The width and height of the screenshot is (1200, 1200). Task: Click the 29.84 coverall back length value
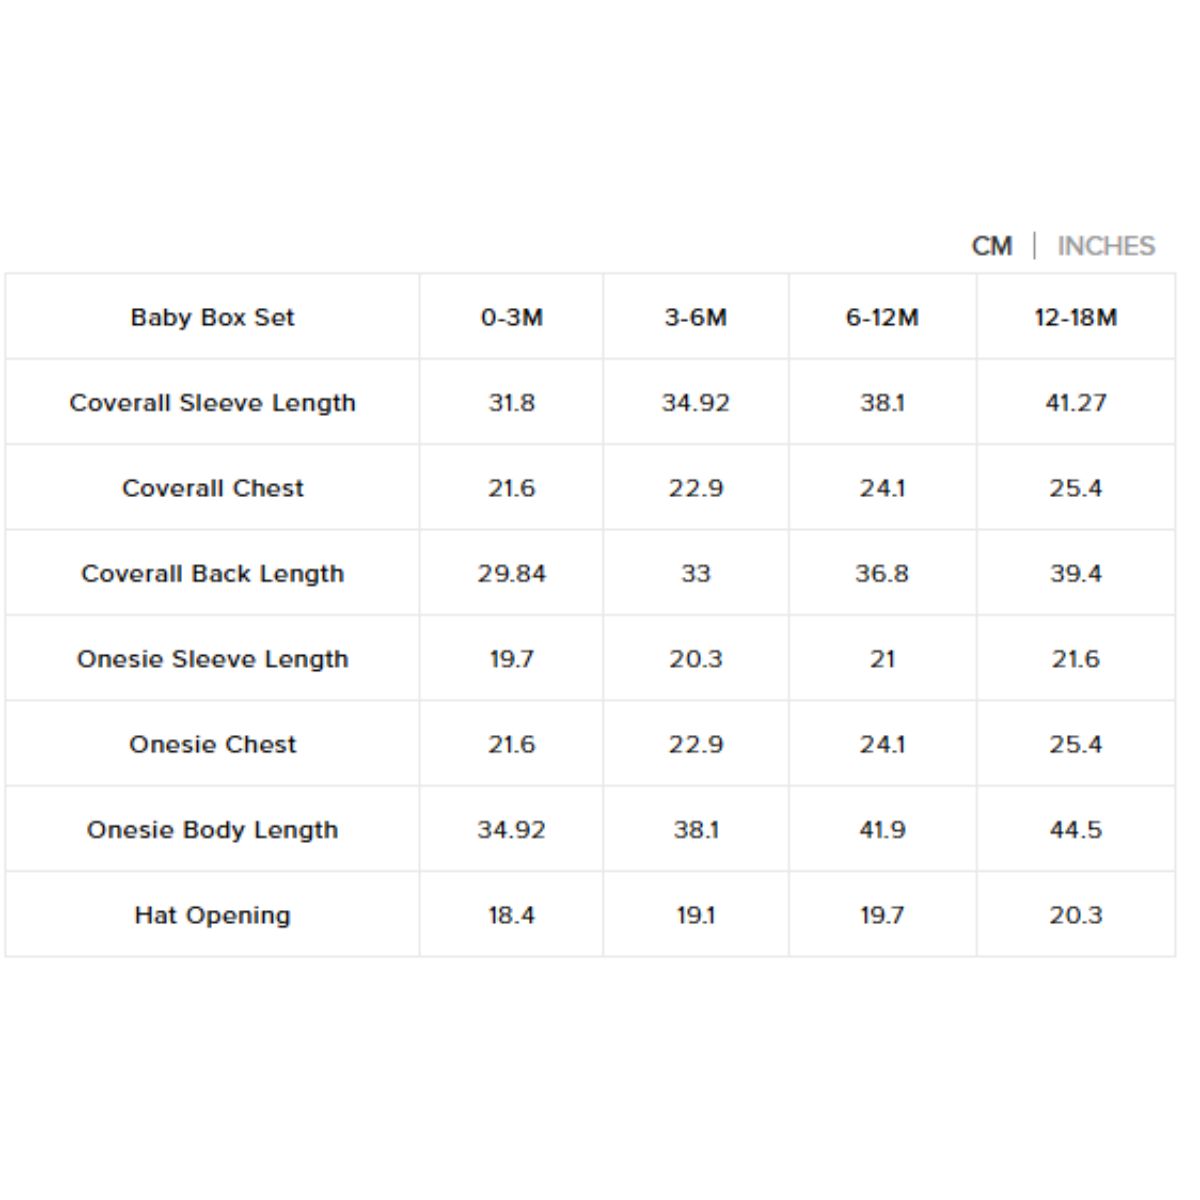coord(511,574)
